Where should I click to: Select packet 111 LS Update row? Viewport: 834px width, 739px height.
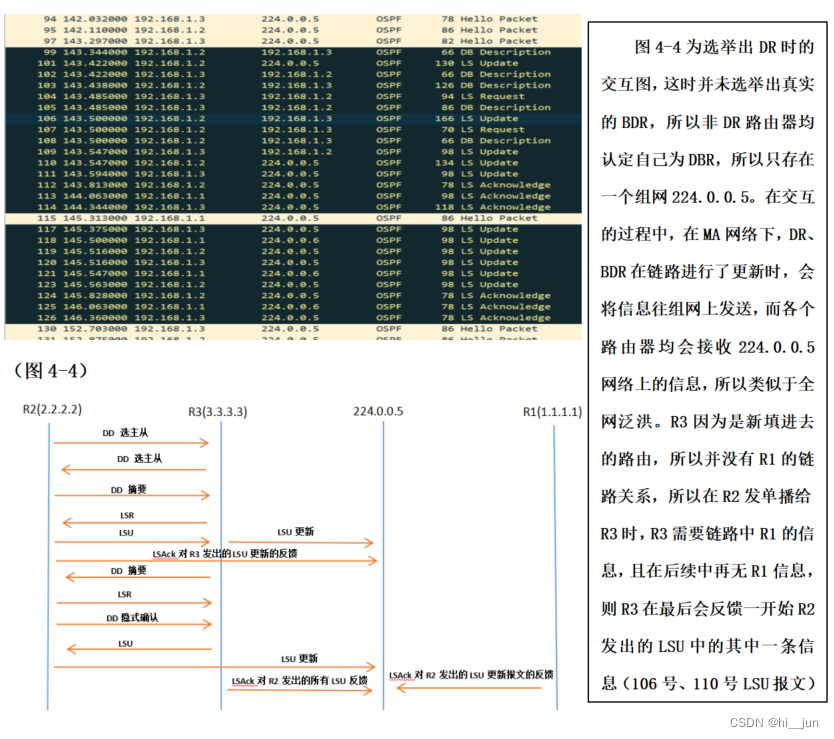click(293, 174)
